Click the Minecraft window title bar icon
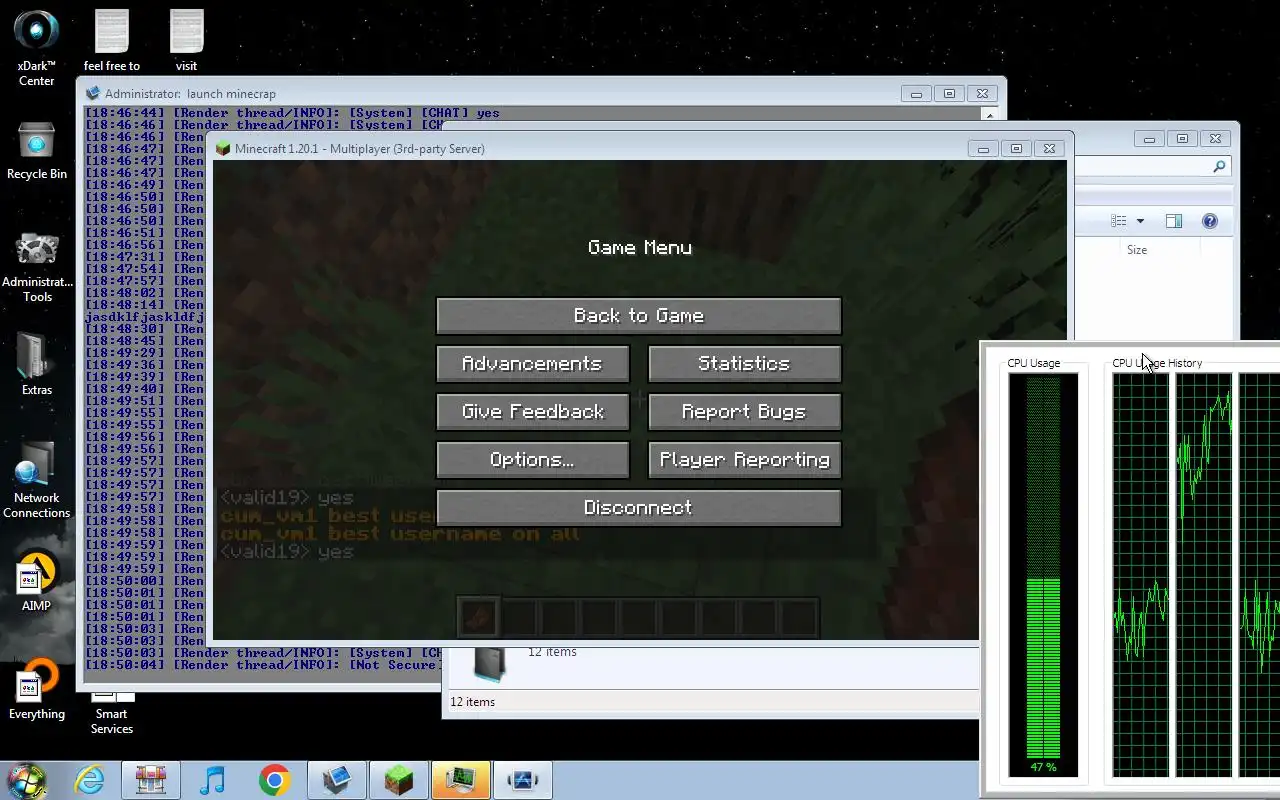Screen dimensions: 1280x800 point(223,149)
